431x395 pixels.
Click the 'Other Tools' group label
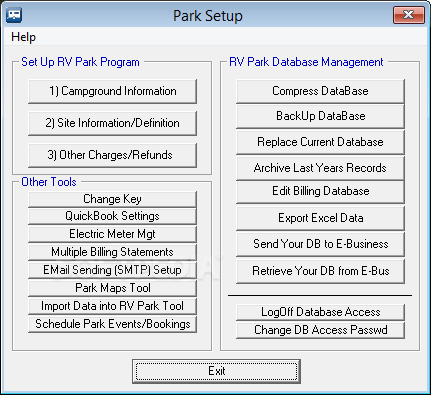coord(49,182)
